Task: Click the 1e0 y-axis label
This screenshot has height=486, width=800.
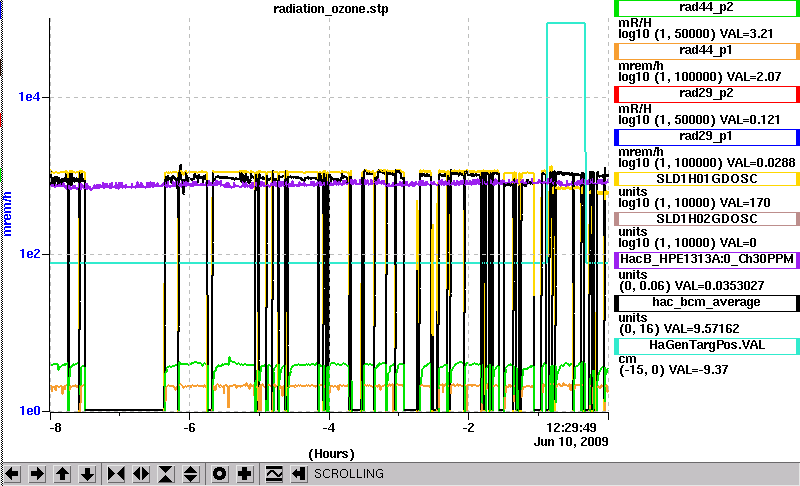Action: coord(29,411)
